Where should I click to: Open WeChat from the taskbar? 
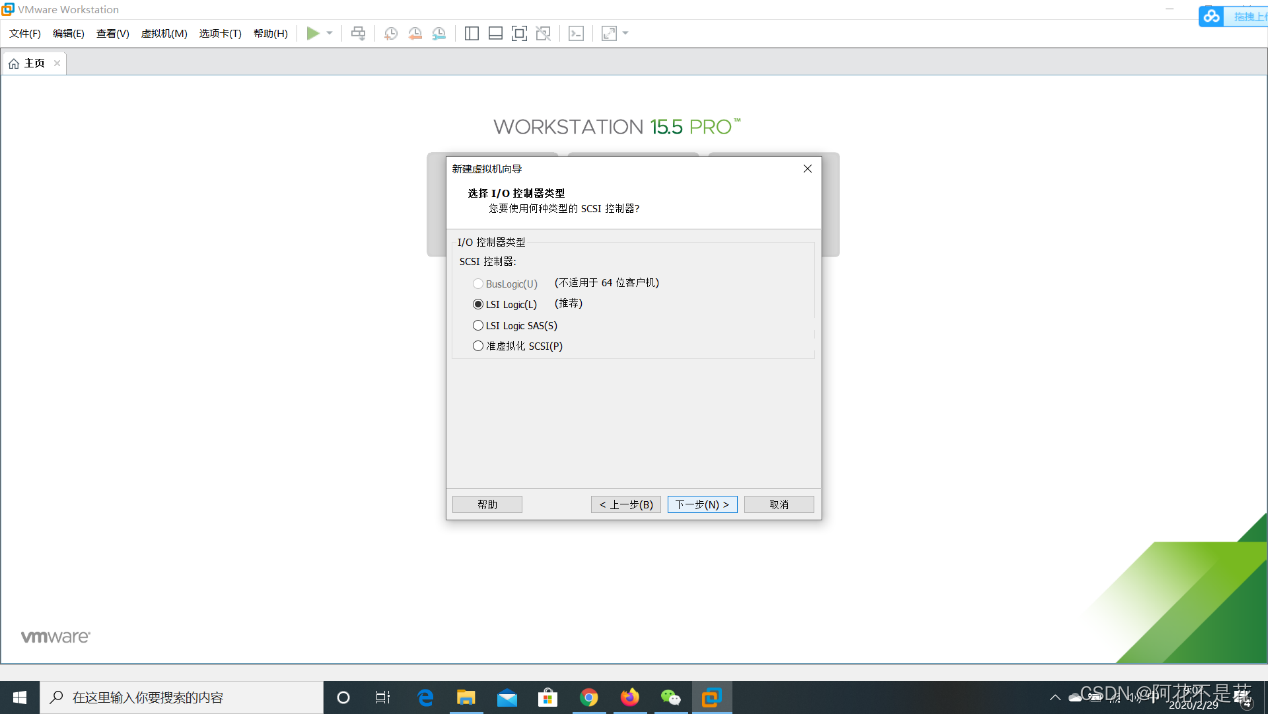[x=671, y=697]
